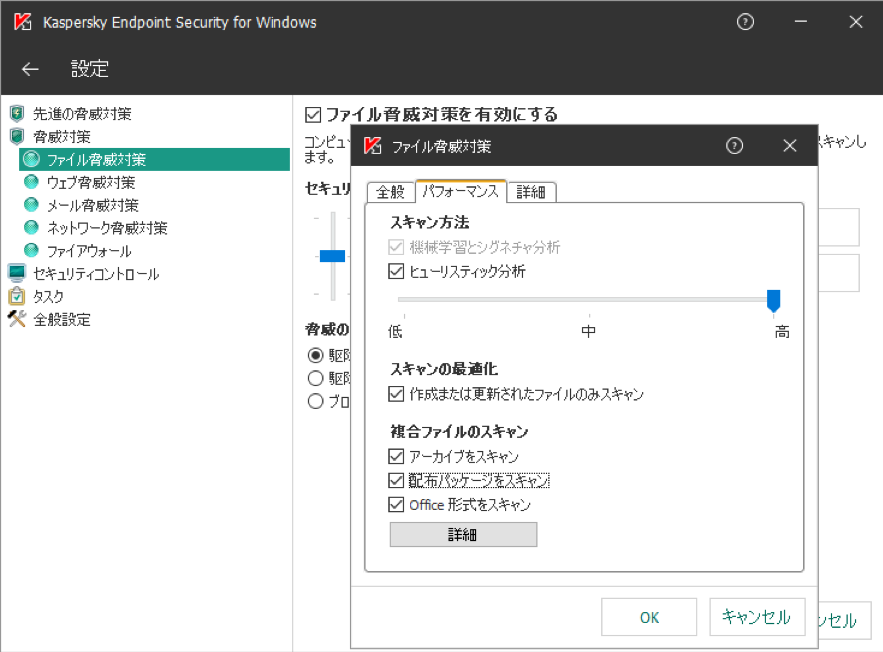Uncheck Office 形式をスキャン checkbox
The height and width of the screenshot is (652, 883).
pos(396,504)
